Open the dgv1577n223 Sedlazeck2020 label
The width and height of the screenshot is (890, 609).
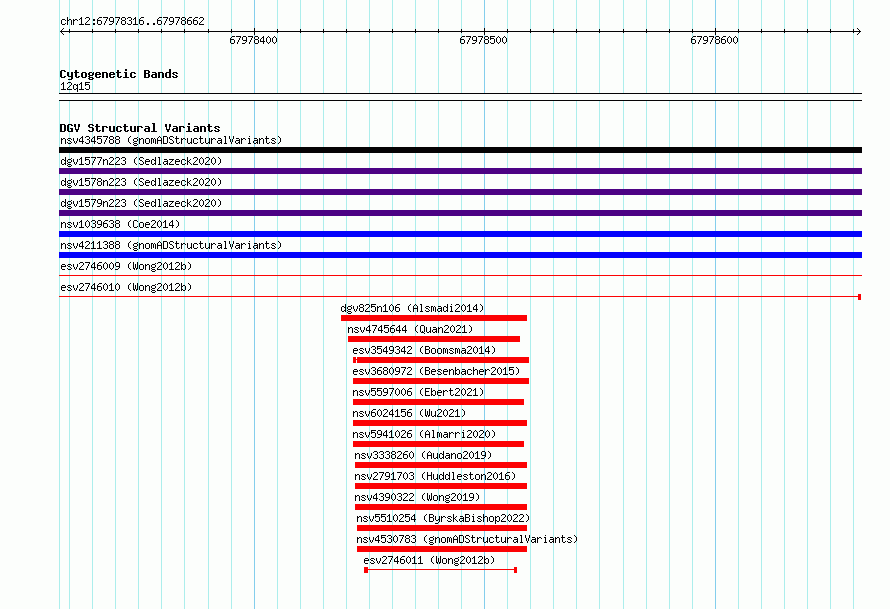coord(141,161)
